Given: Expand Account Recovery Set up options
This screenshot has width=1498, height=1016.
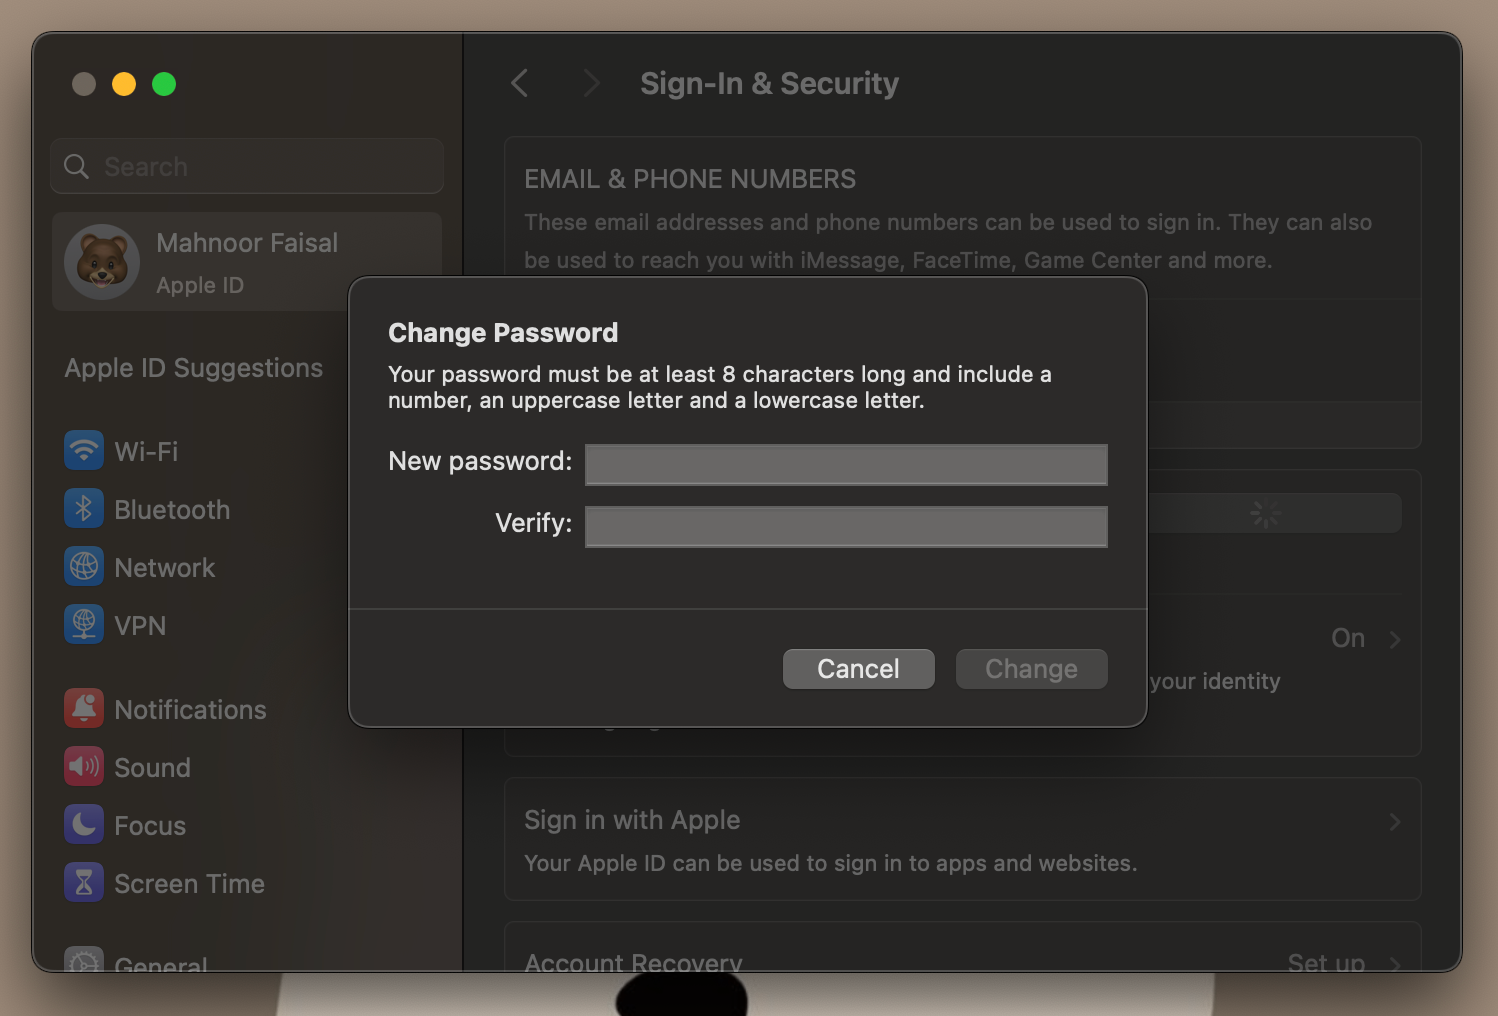Looking at the screenshot, I should coord(1325,960).
